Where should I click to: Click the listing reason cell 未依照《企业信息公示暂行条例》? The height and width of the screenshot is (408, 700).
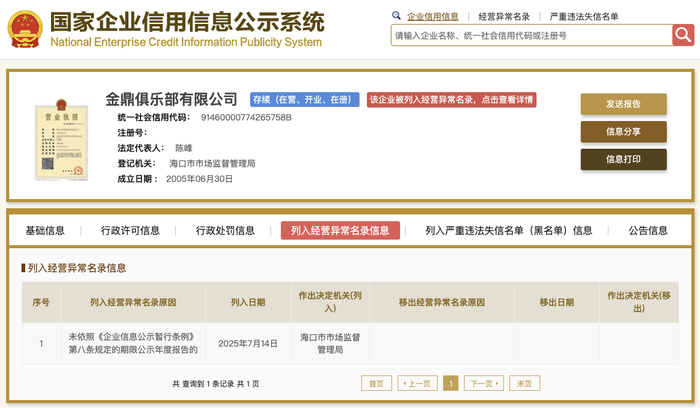click(133, 343)
